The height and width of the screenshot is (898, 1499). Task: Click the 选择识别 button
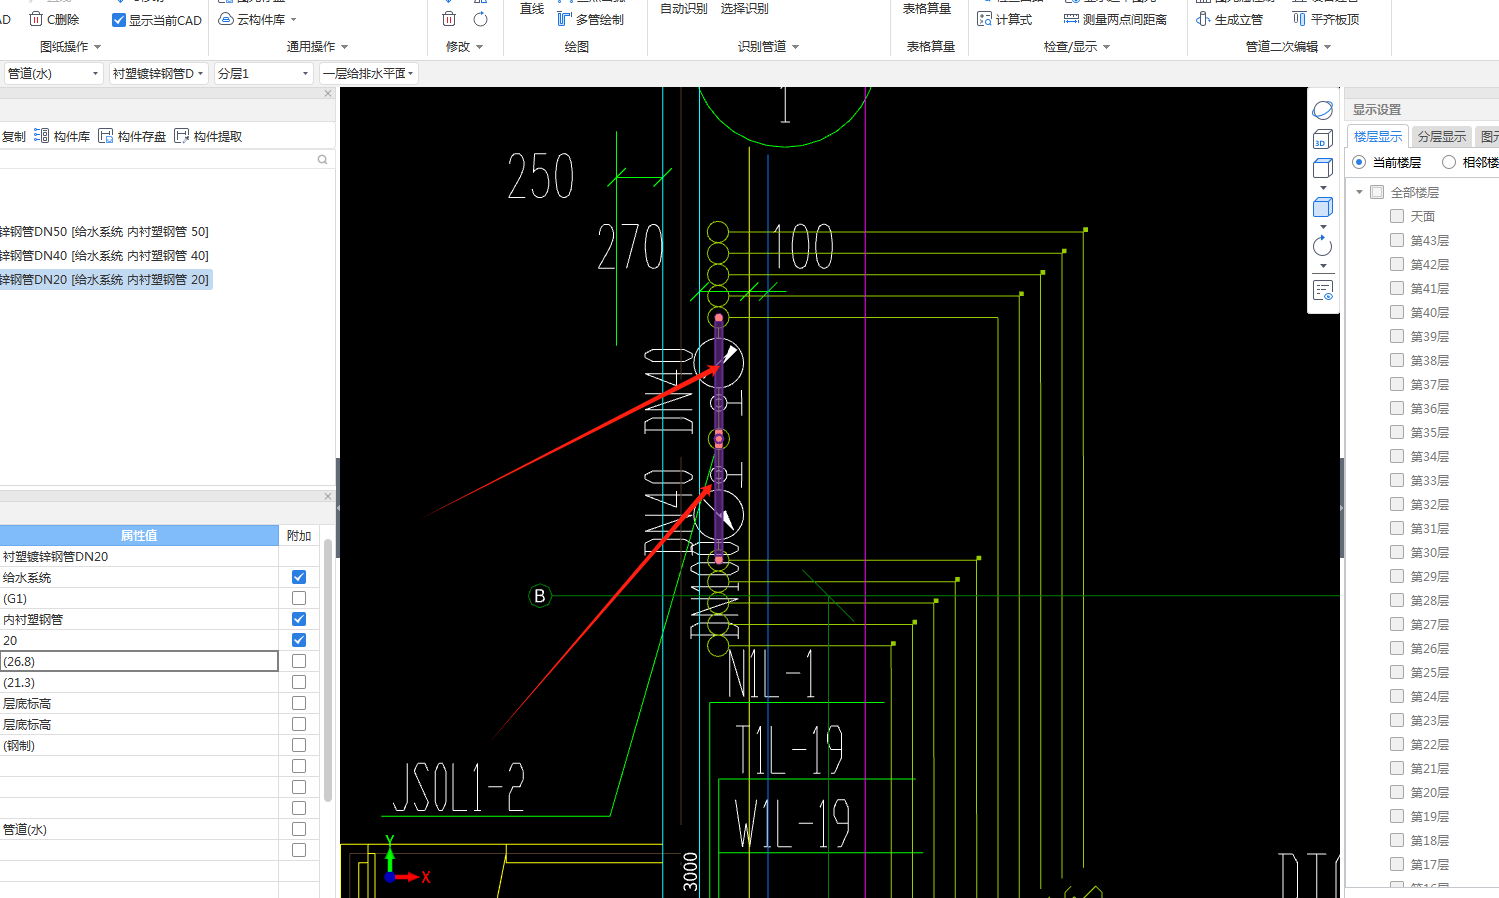[x=745, y=8]
